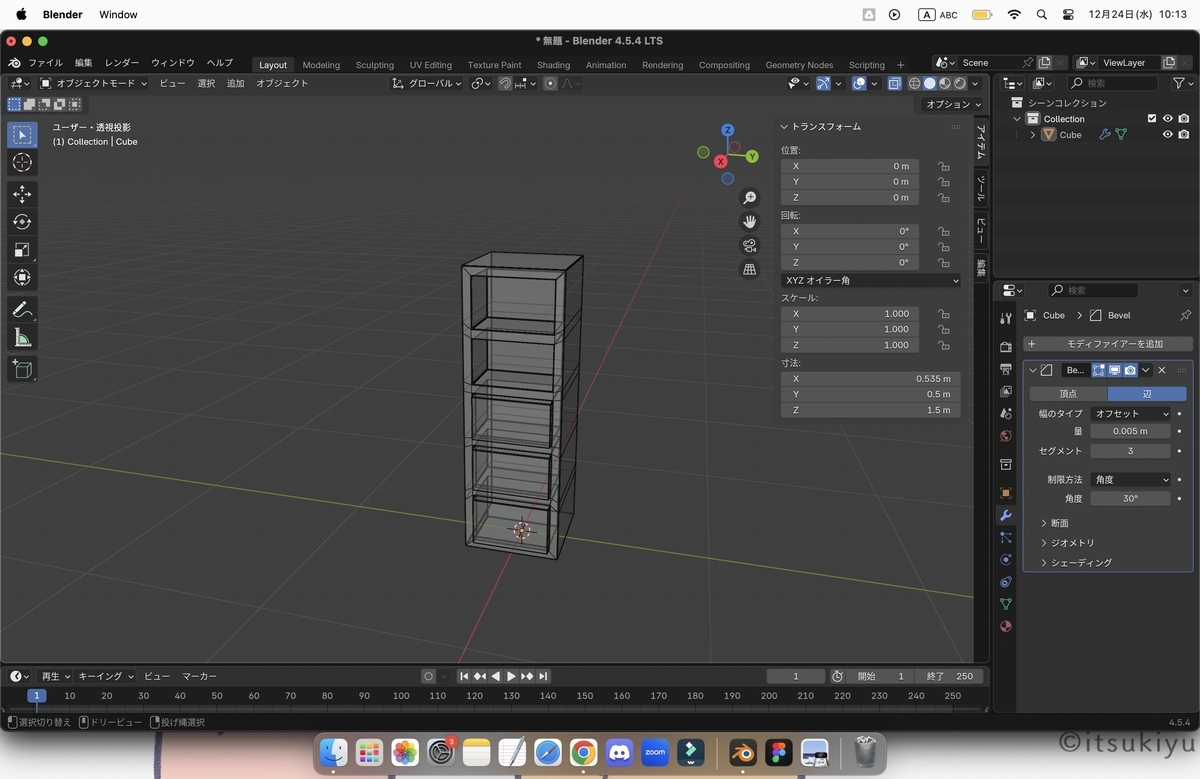Expand the Cube item in outliner
Image resolution: width=1200 pixels, height=779 pixels.
[1033, 135]
